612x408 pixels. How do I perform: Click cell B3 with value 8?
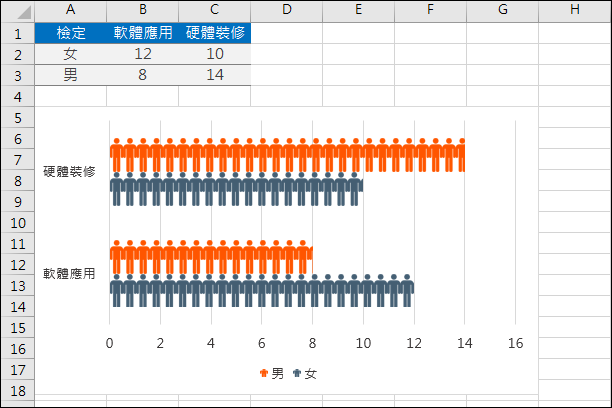pos(142,75)
